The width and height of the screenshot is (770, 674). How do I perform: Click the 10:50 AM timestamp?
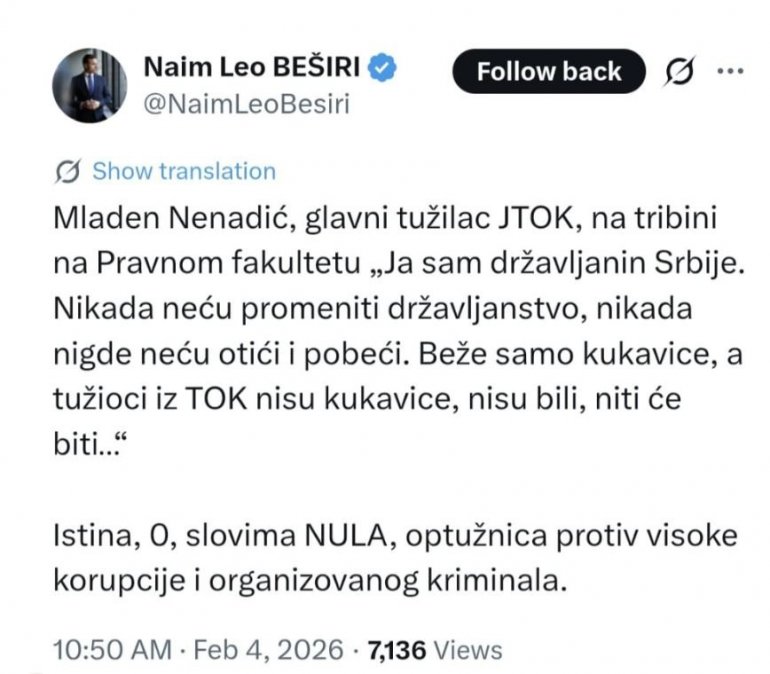click(111, 650)
